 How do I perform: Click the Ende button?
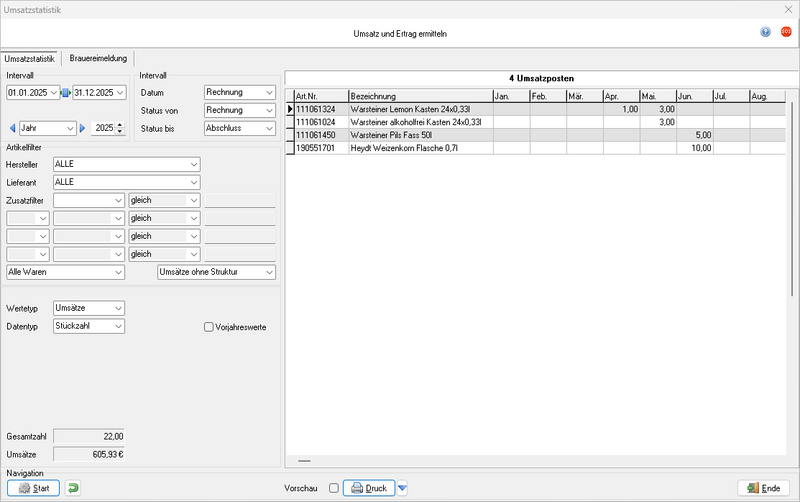[x=763, y=488]
